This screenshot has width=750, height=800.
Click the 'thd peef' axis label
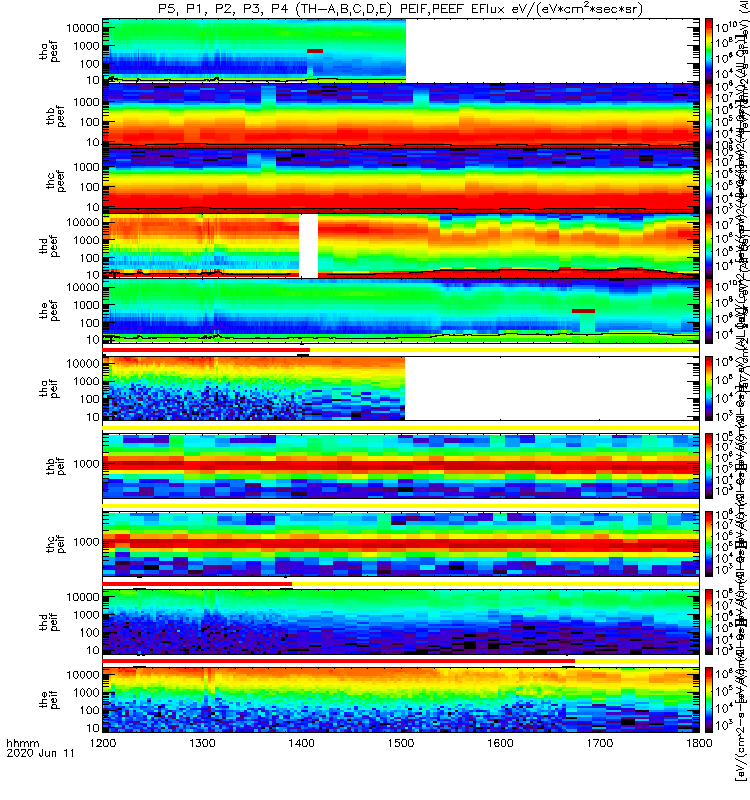pyautogui.click(x=49, y=246)
